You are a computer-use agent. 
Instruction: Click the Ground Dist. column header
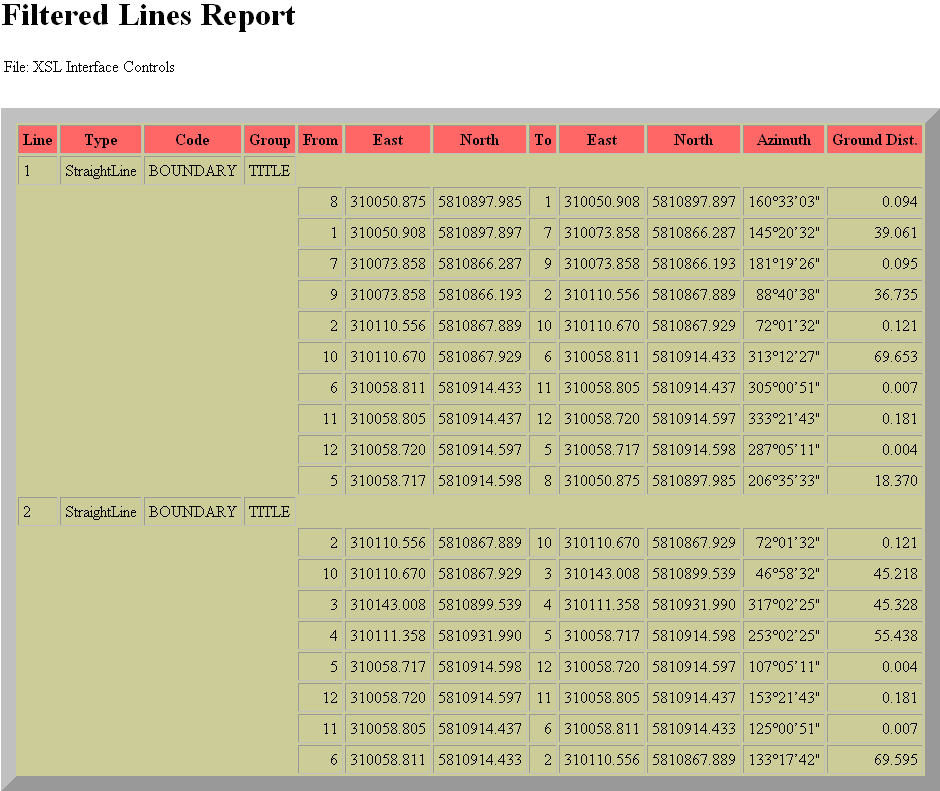tap(875, 140)
